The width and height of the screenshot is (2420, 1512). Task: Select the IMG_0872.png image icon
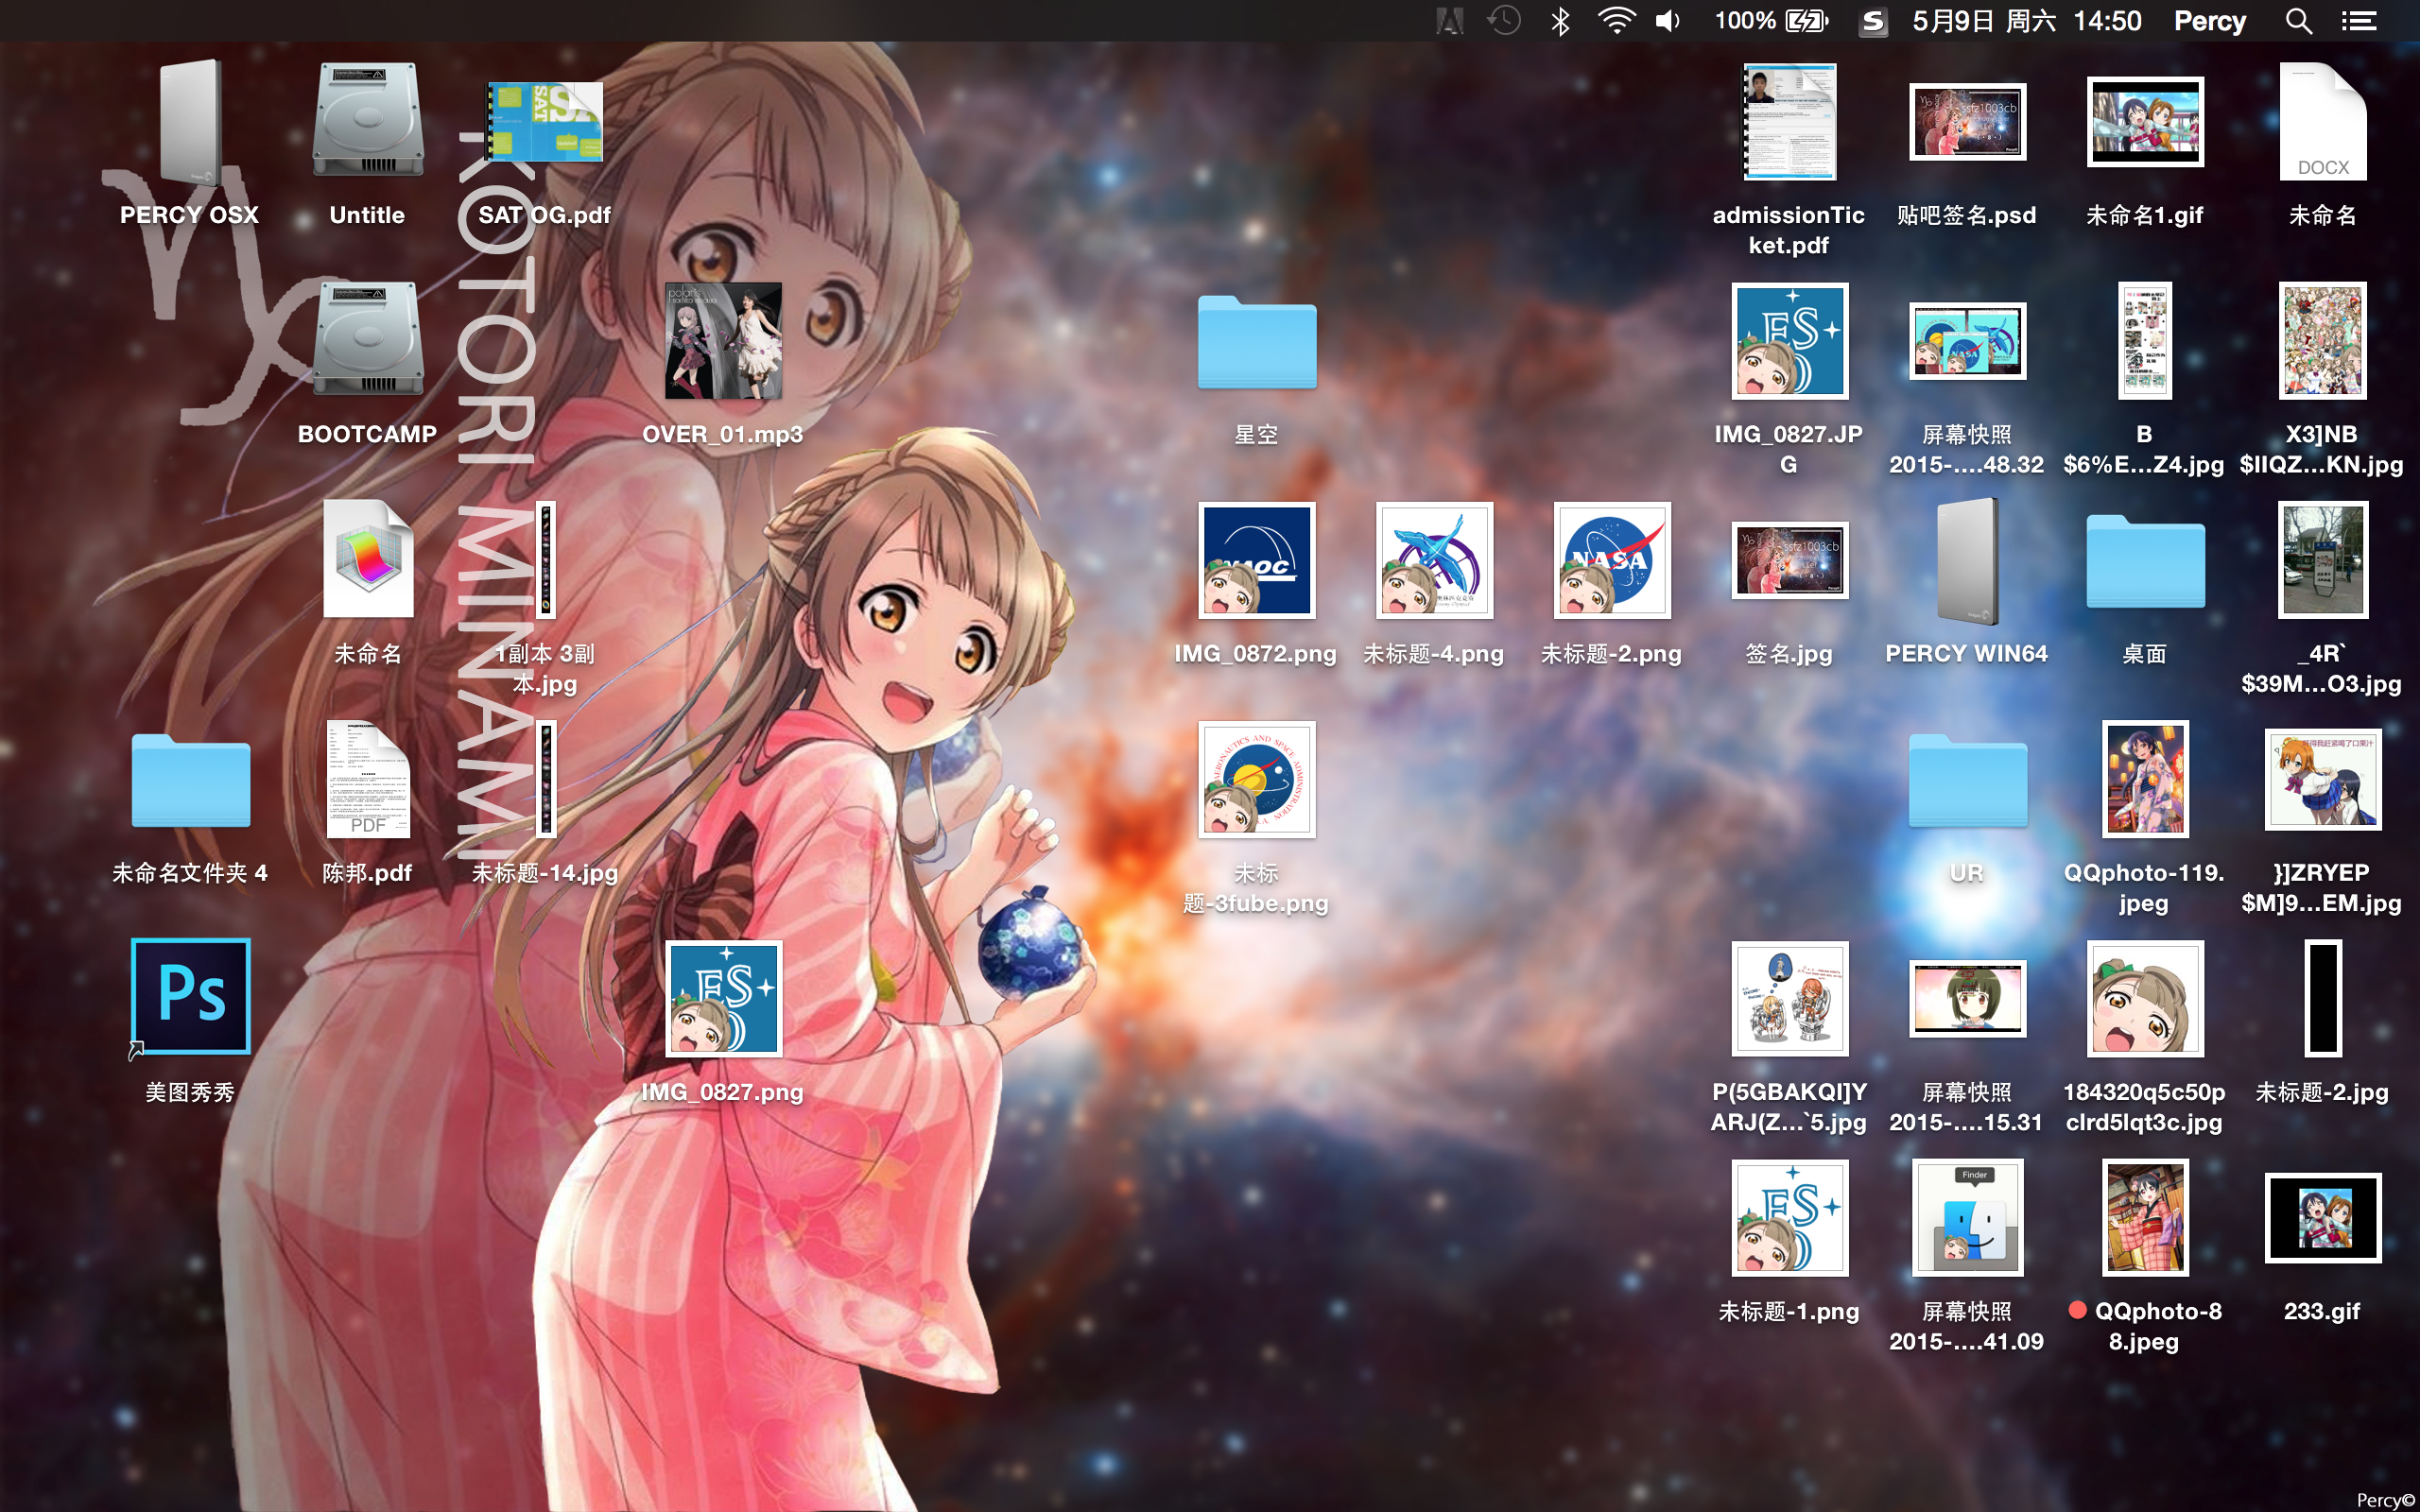click(1256, 560)
